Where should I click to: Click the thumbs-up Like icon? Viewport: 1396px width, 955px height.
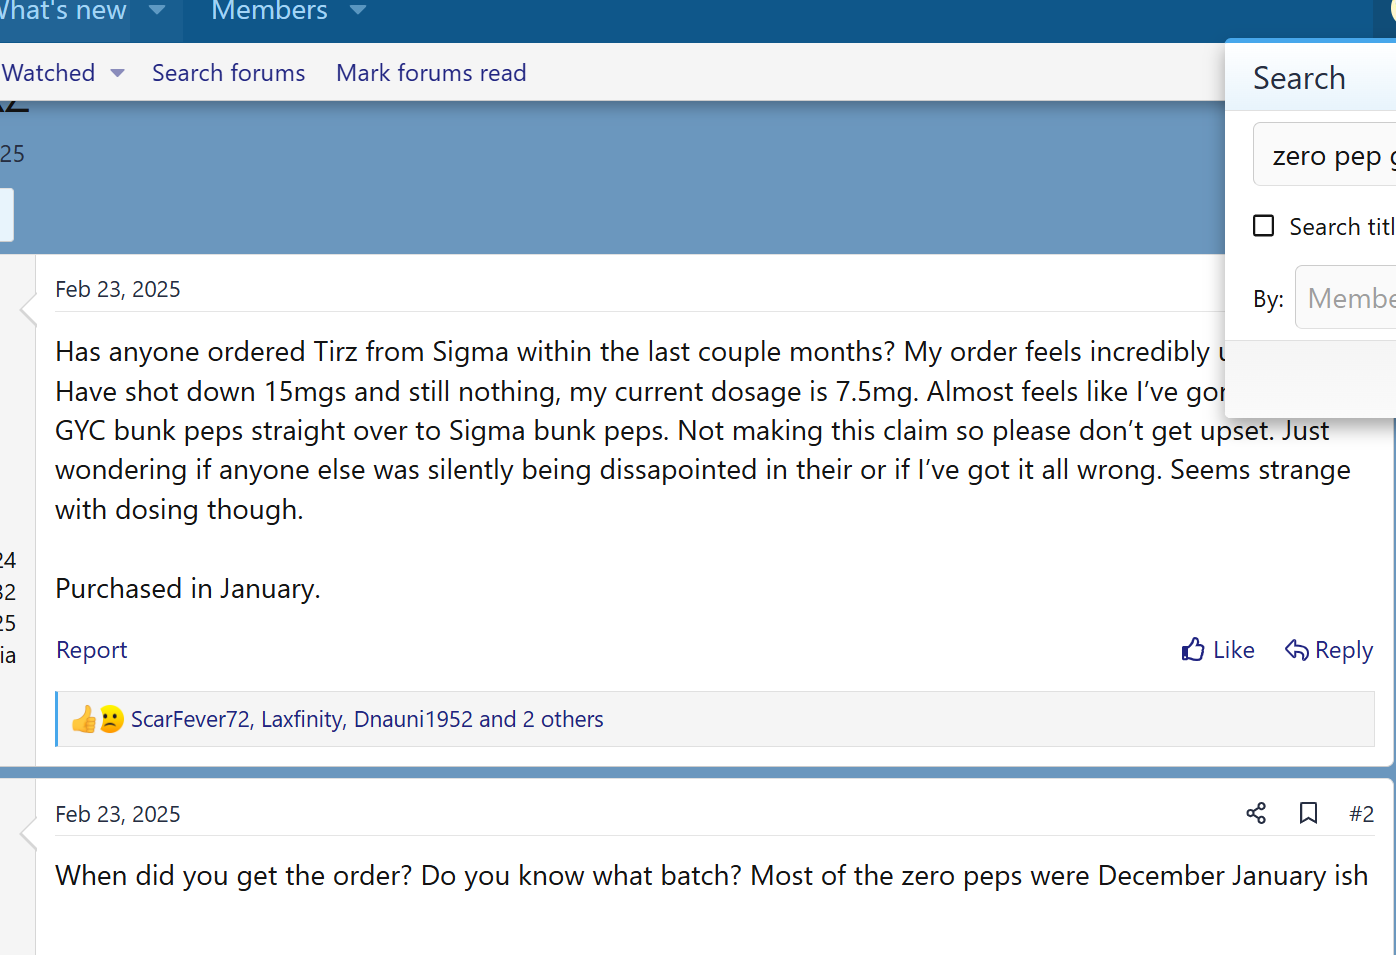1192,650
